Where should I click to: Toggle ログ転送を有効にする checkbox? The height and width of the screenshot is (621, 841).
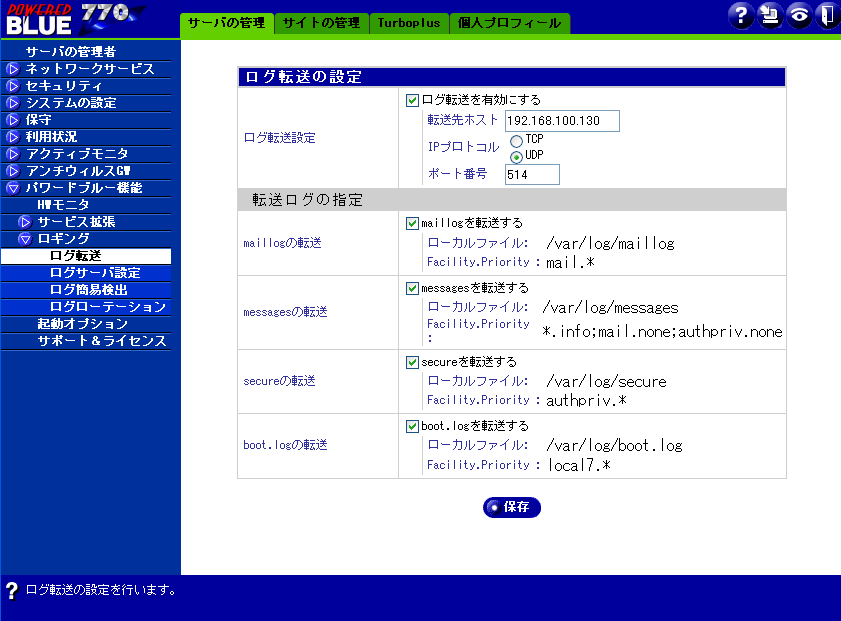[x=412, y=100]
